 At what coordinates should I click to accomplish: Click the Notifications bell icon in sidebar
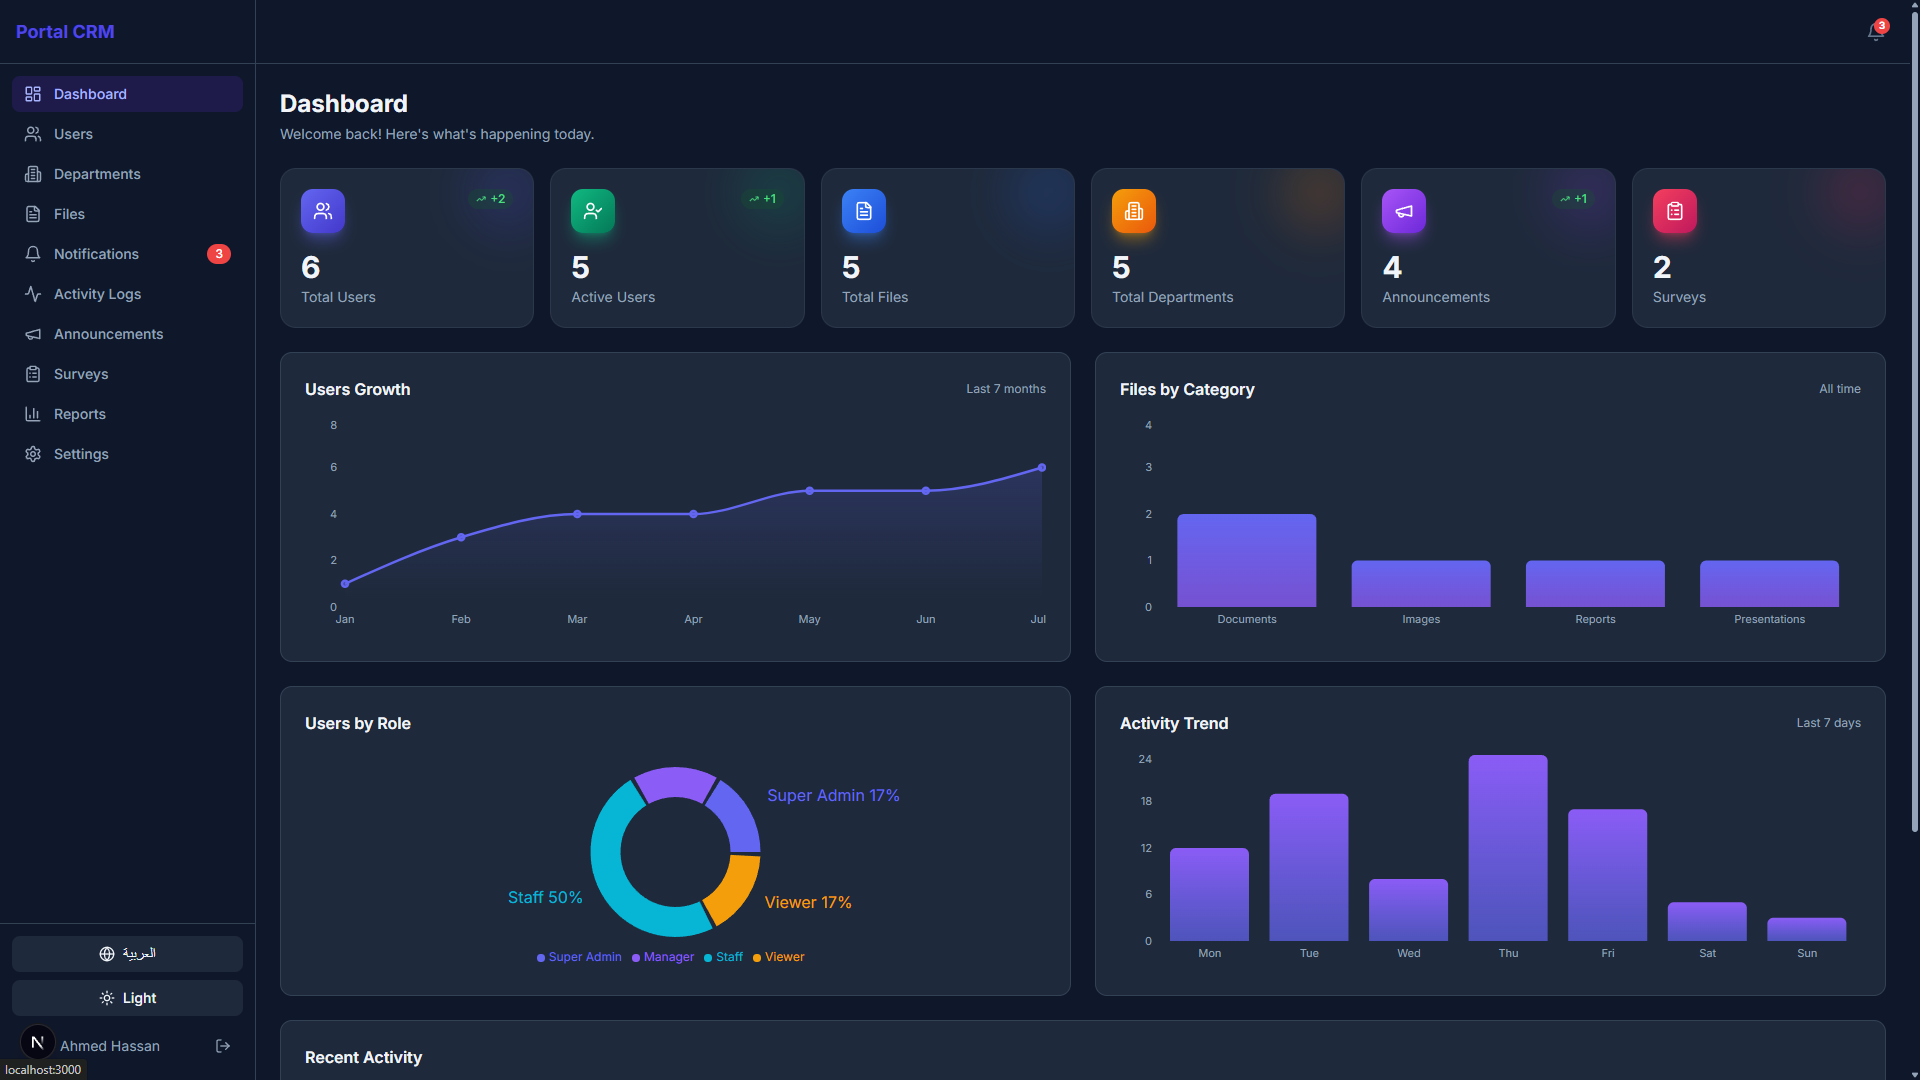pos(33,254)
